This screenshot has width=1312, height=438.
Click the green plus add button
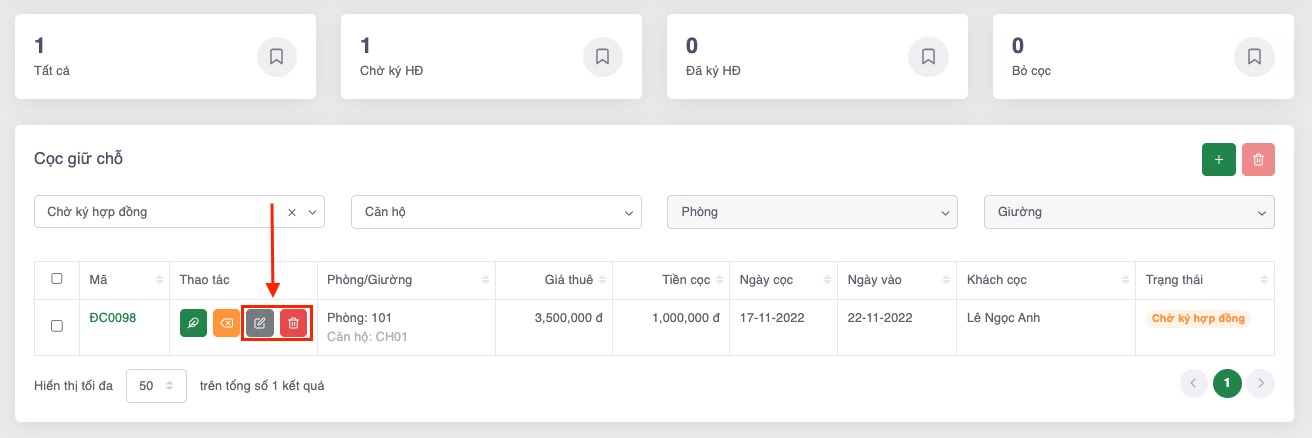pyautogui.click(x=1218, y=160)
